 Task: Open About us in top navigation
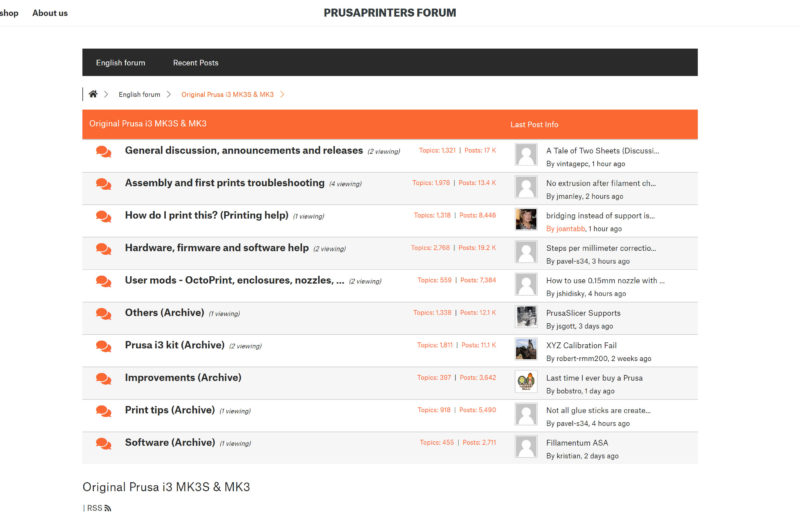point(50,13)
